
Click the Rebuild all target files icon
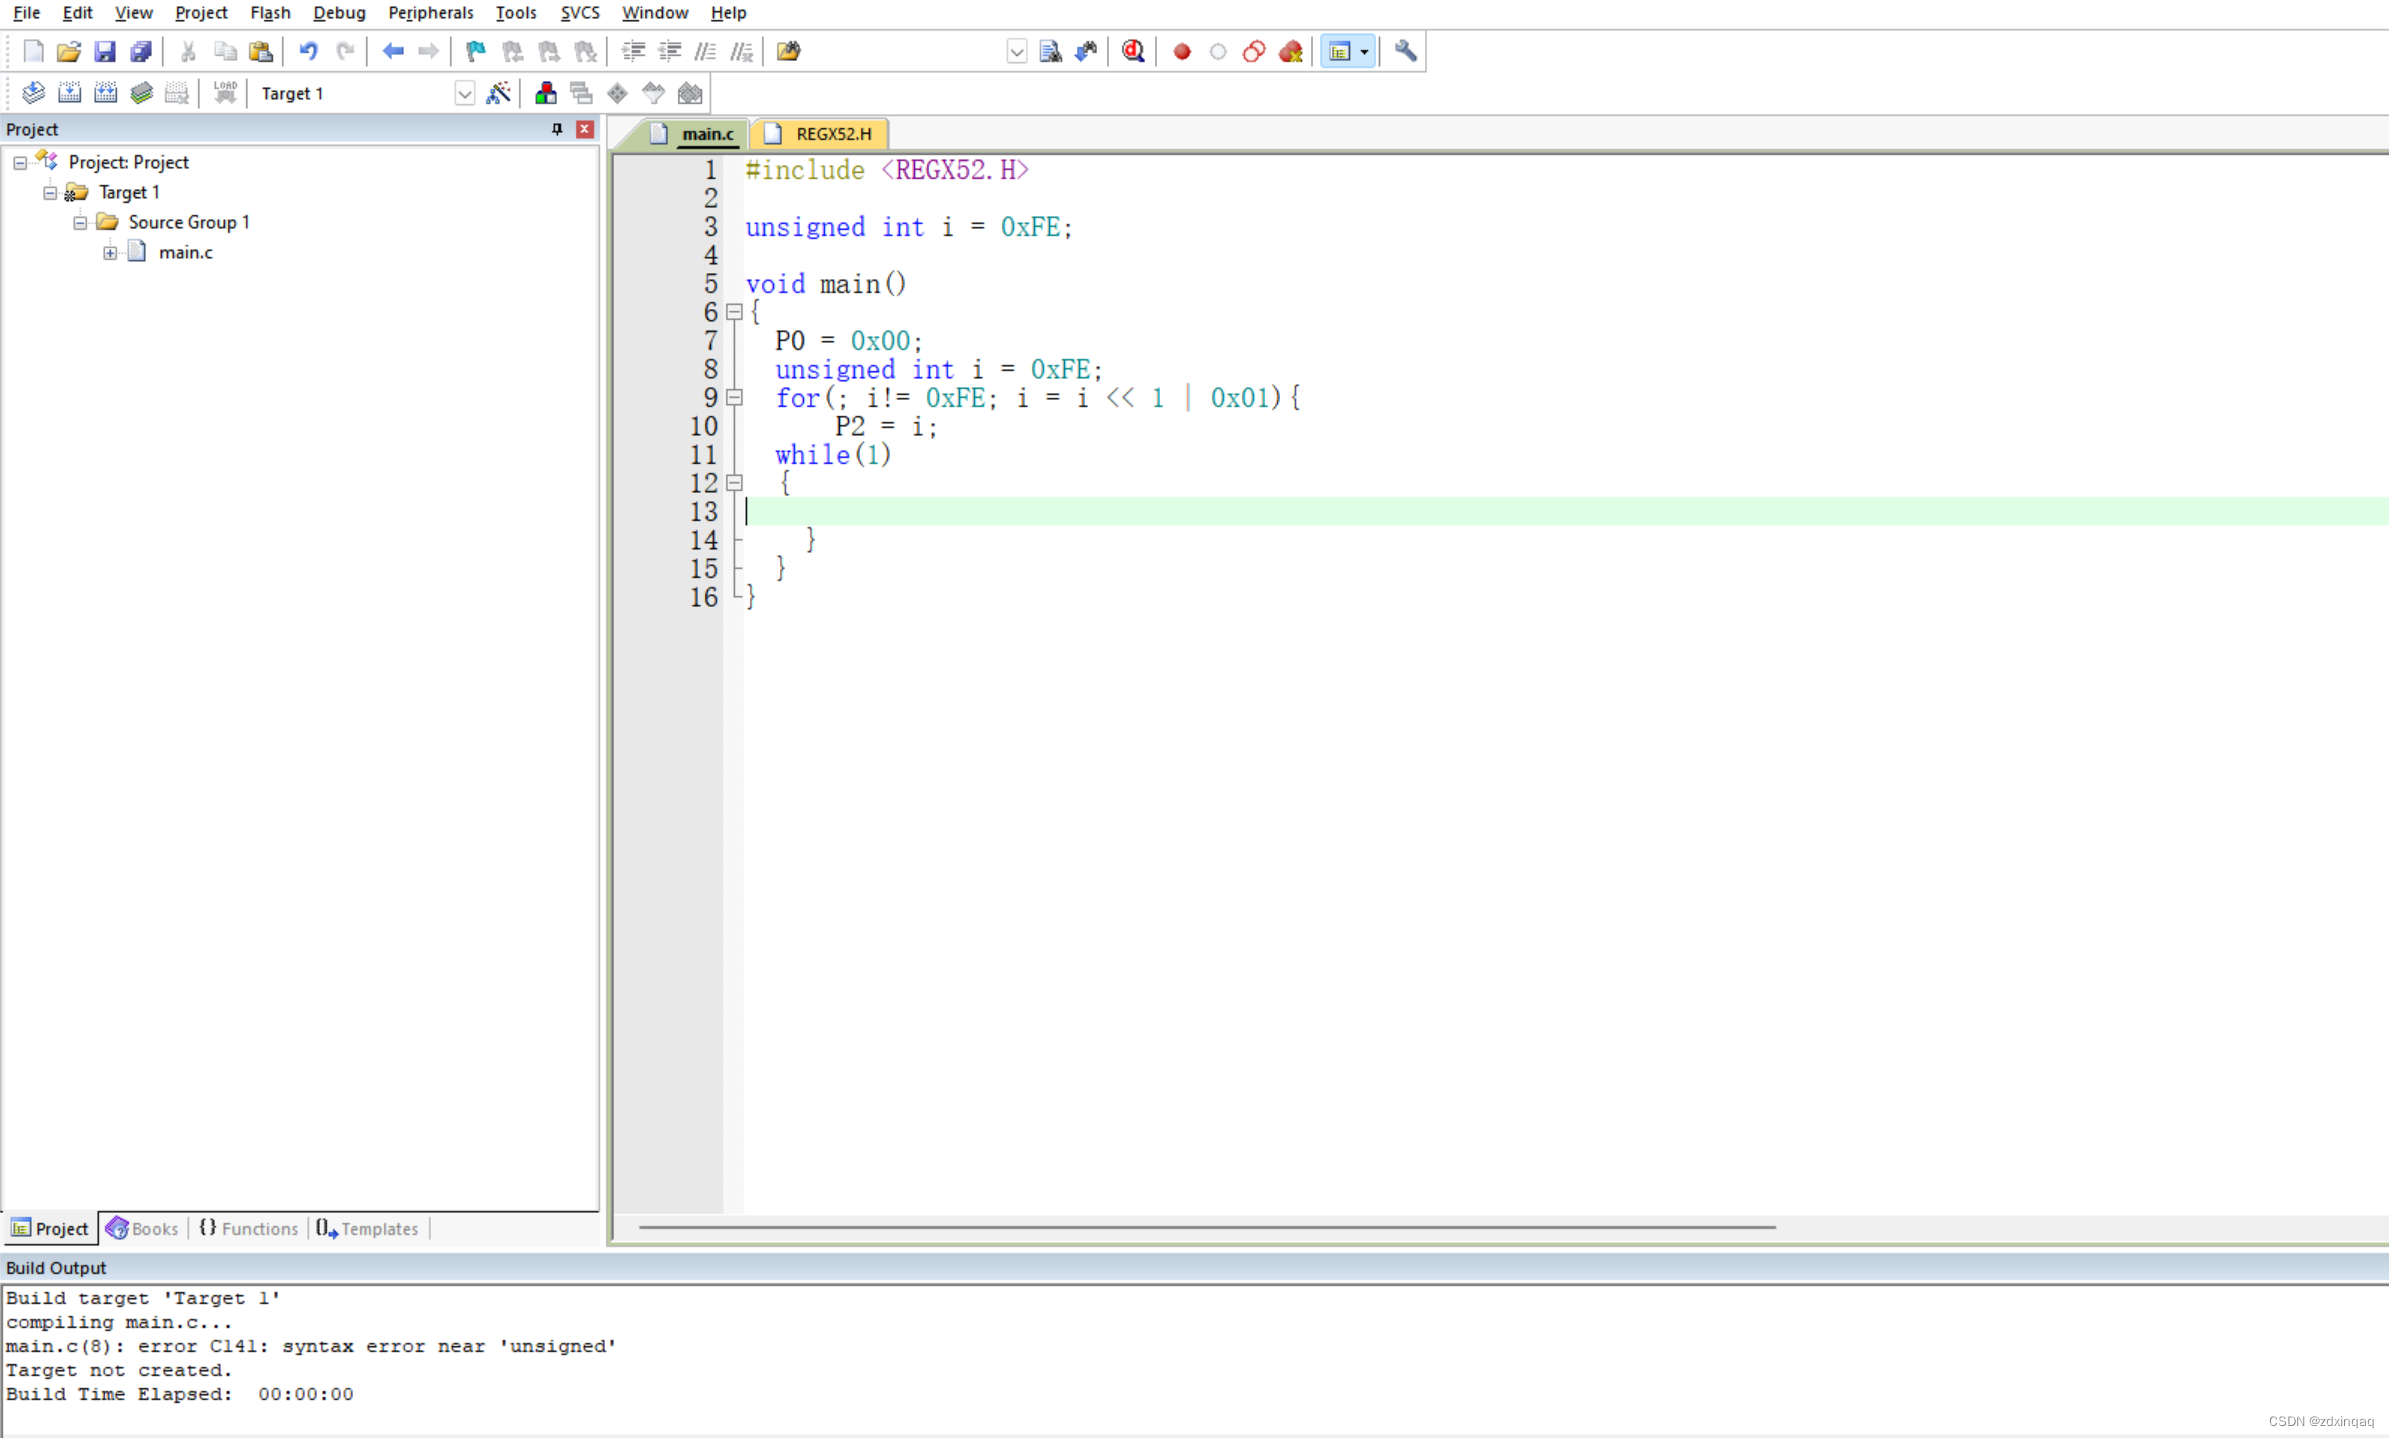tap(105, 93)
